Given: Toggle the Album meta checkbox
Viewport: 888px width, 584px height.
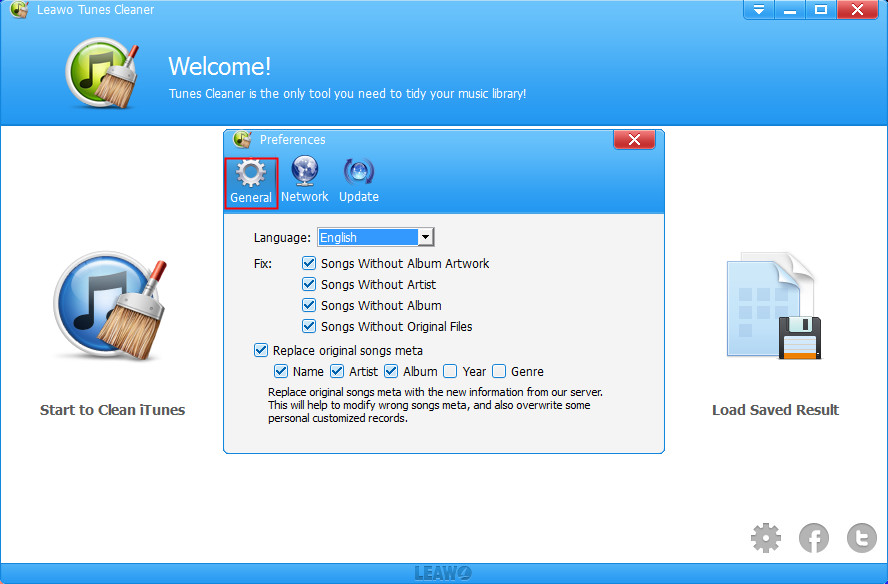Looking at the screenshot, I should [x=391, y=371].
